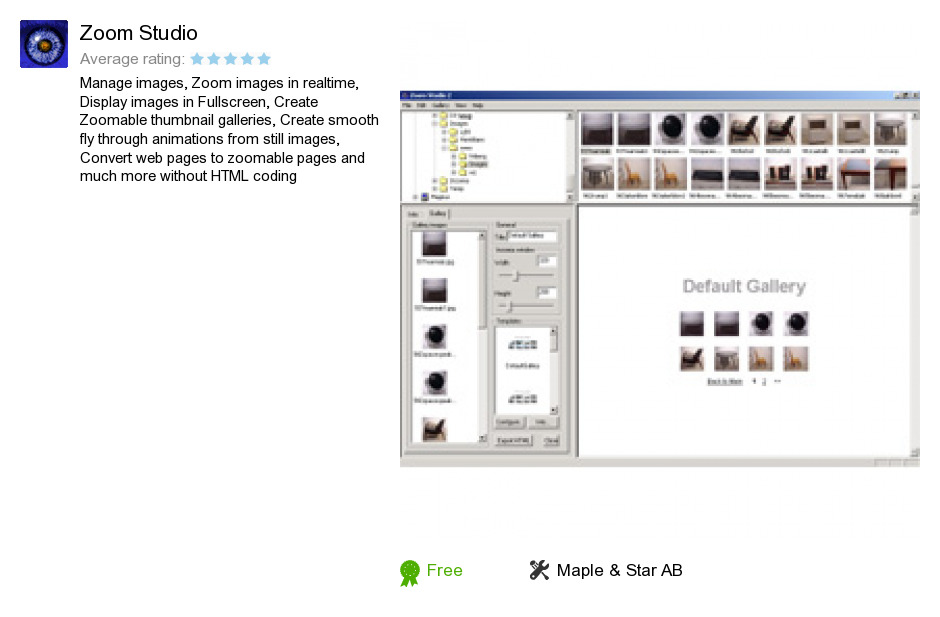Select the highlighted folder in the tree
This screenshot has height=617, width=940.
478,164
